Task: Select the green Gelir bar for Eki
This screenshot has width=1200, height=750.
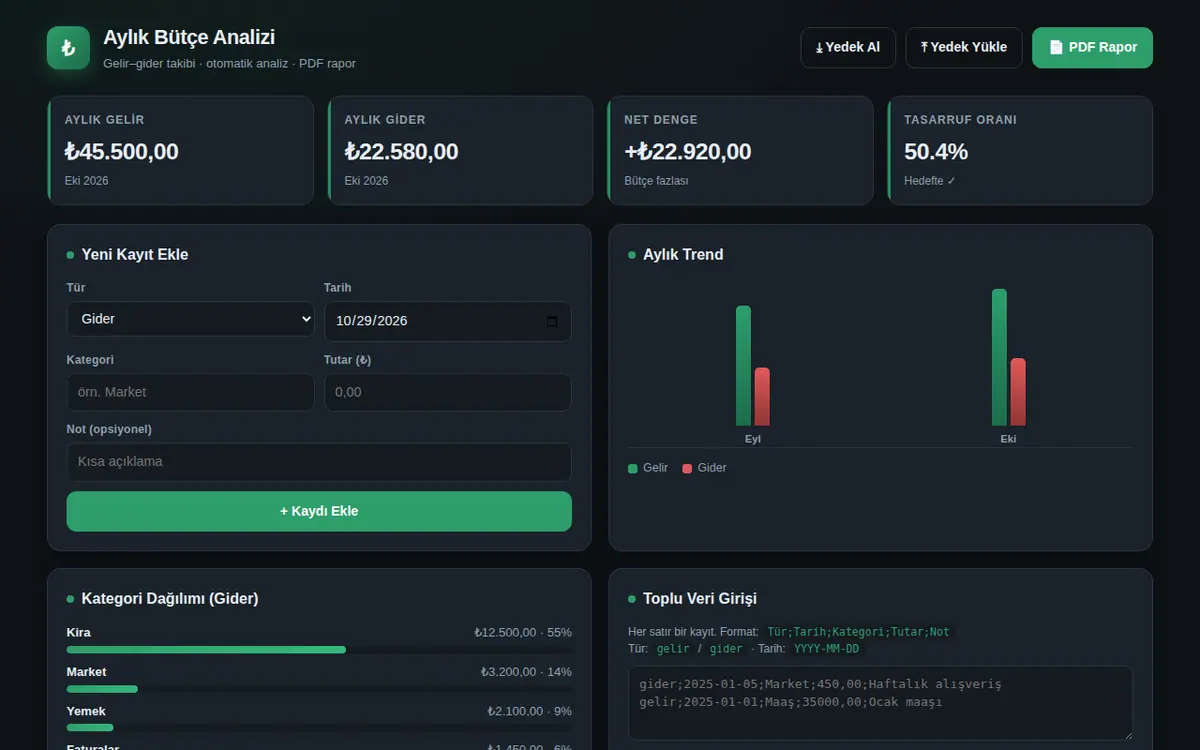Action: click(999, 357)
